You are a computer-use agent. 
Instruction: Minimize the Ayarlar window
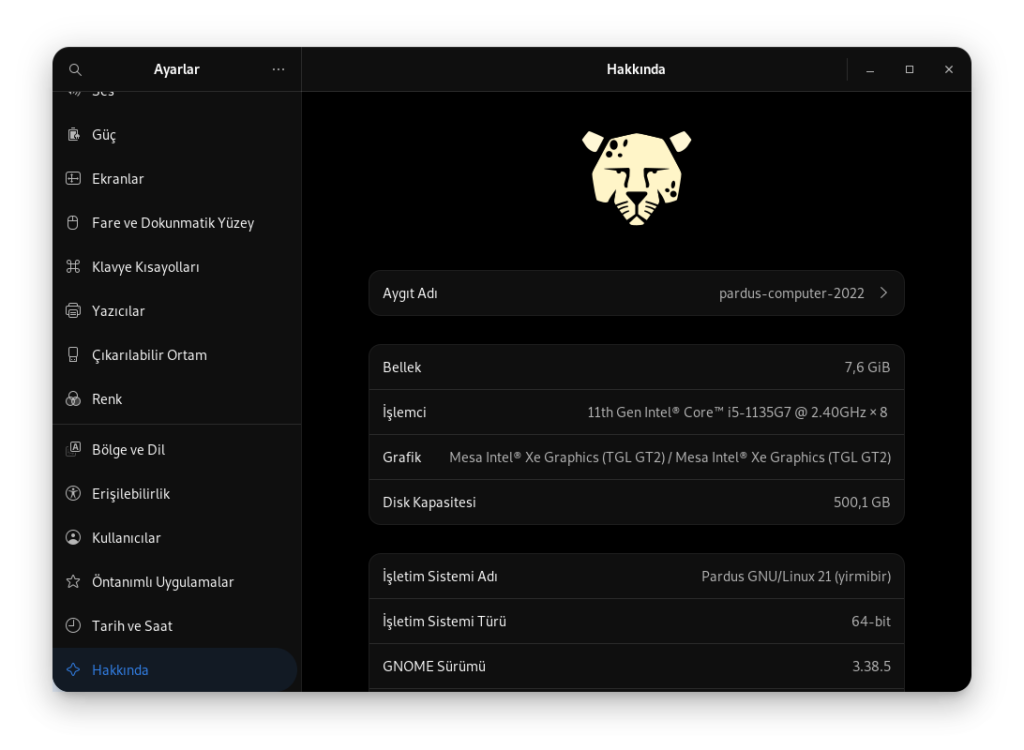(870, 69)
